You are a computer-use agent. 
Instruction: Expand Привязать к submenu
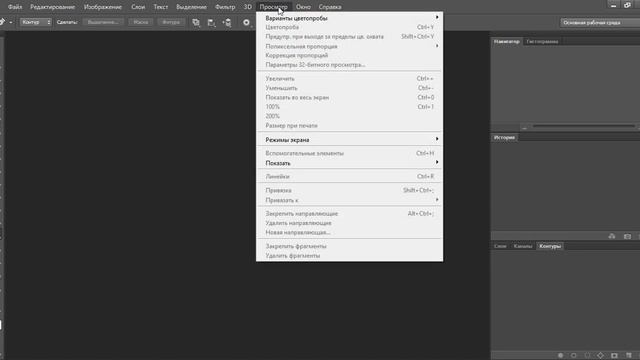349,200
